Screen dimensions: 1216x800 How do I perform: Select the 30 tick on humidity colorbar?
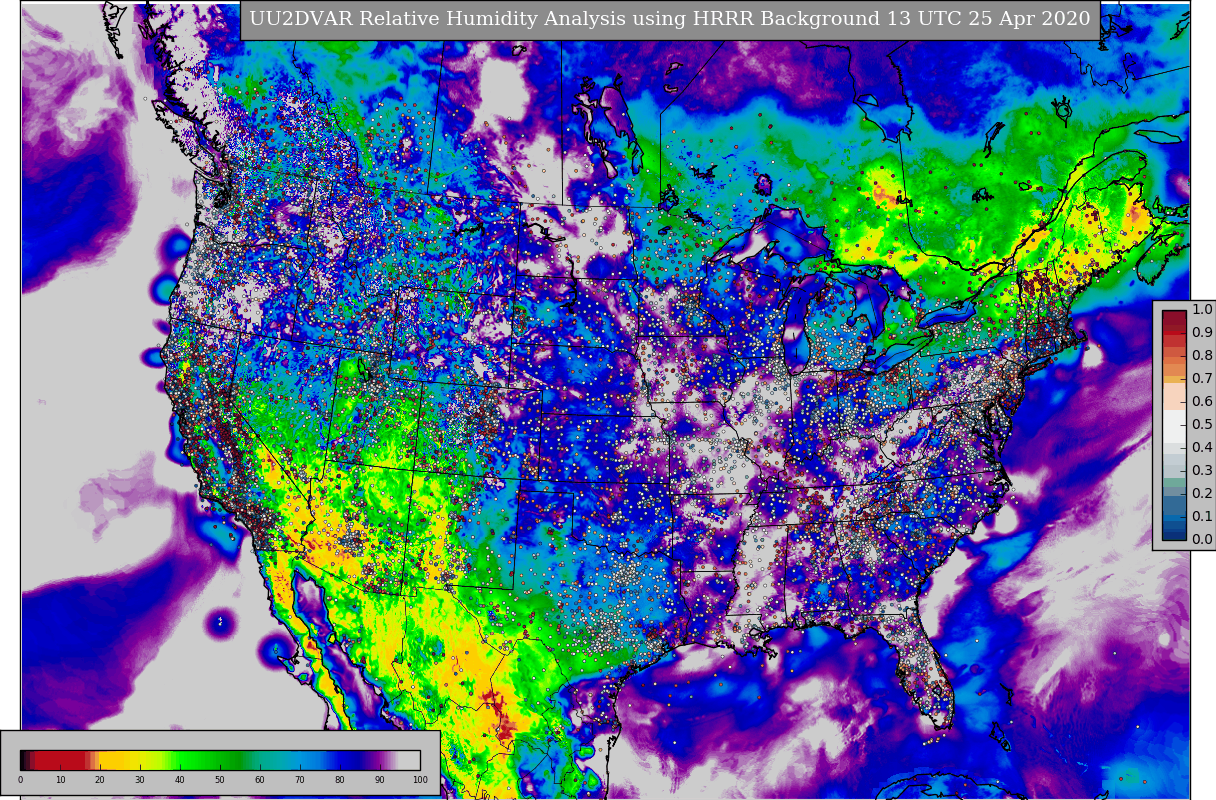(140, 780)
